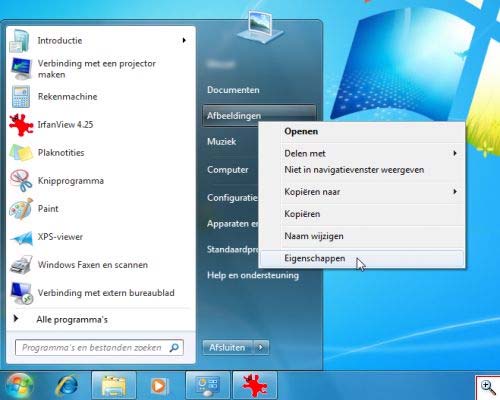Screen dimensions: 500x400
Task: Click the Knipprogramma scissors icon
Action: (21, 181)
